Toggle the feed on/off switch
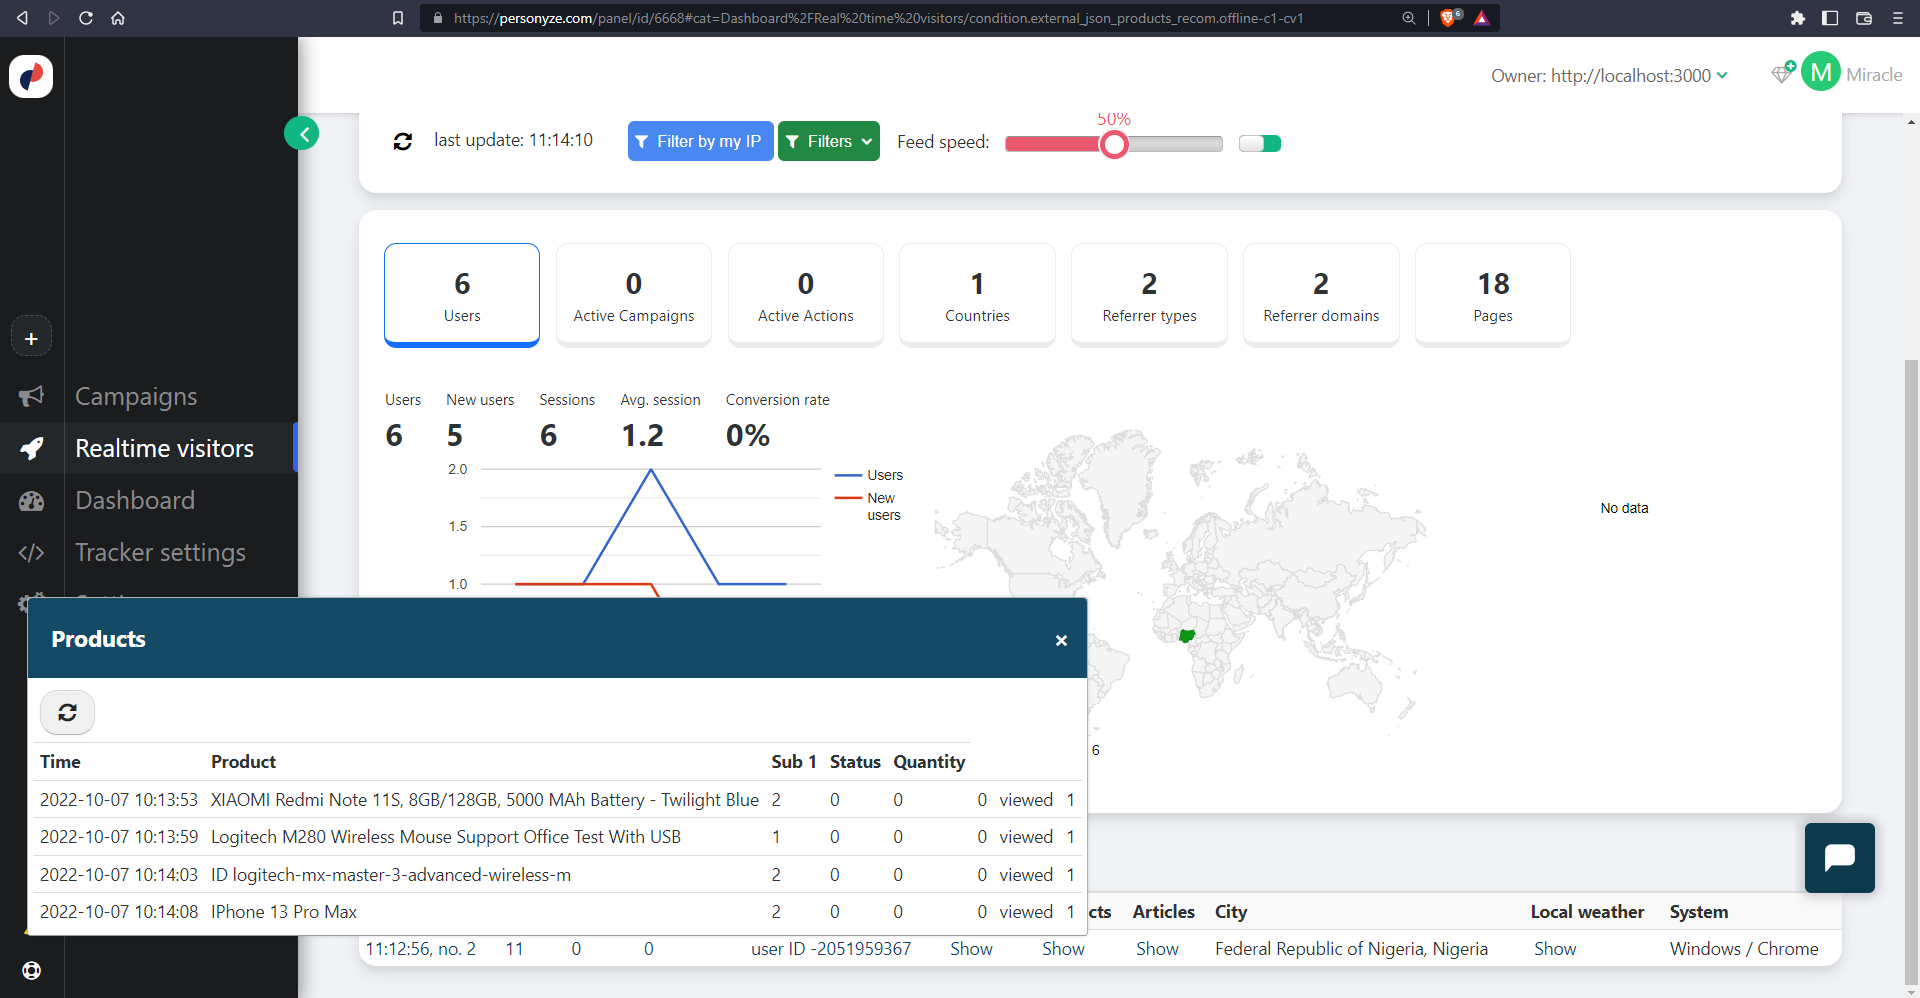Screen dimensions: 1920x998 [1260, 143]
